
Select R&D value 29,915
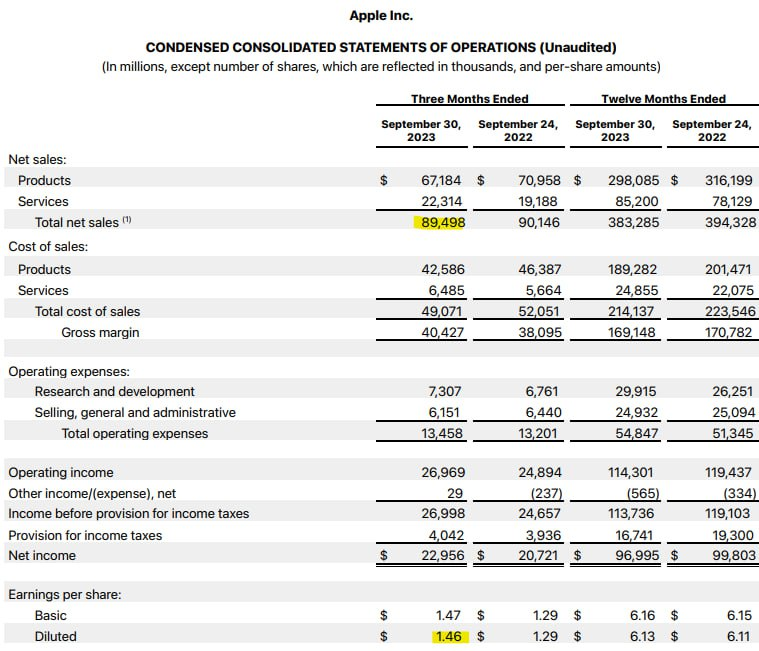[x=637, y=391]
